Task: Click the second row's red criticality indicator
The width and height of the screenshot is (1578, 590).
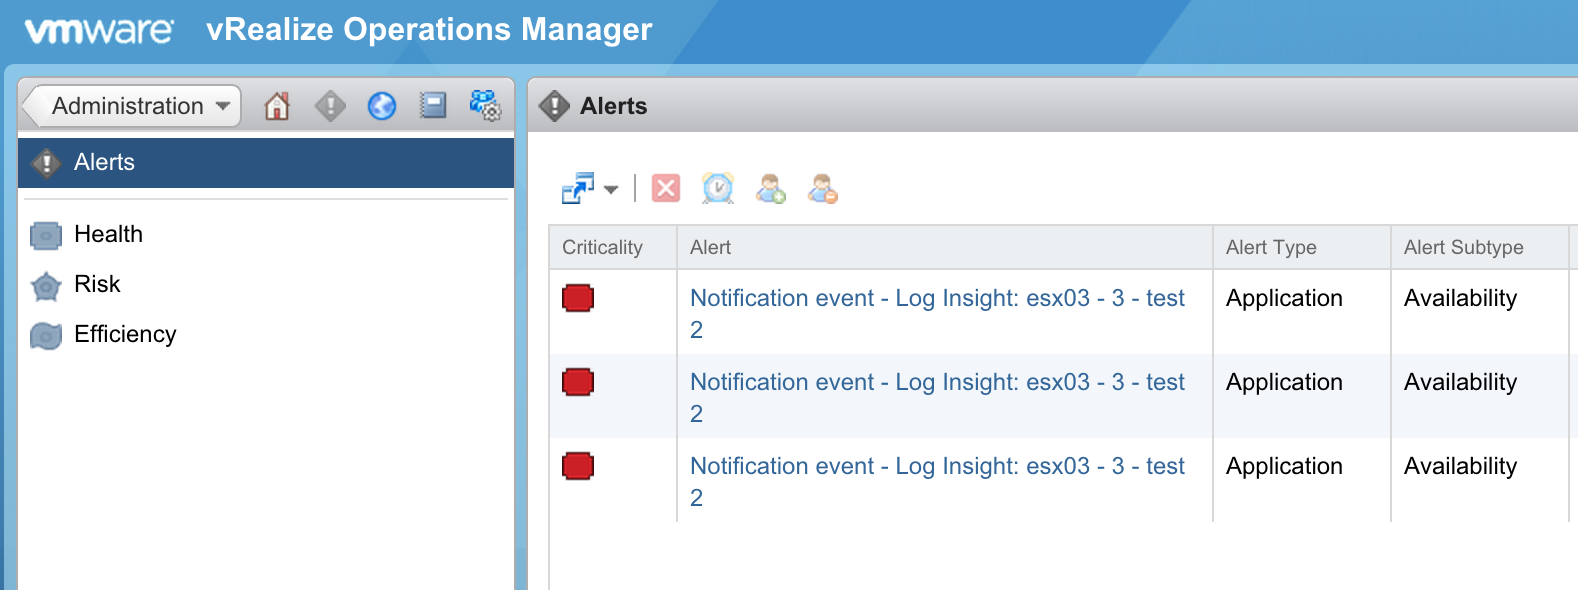Action: [x=578, y=382]
